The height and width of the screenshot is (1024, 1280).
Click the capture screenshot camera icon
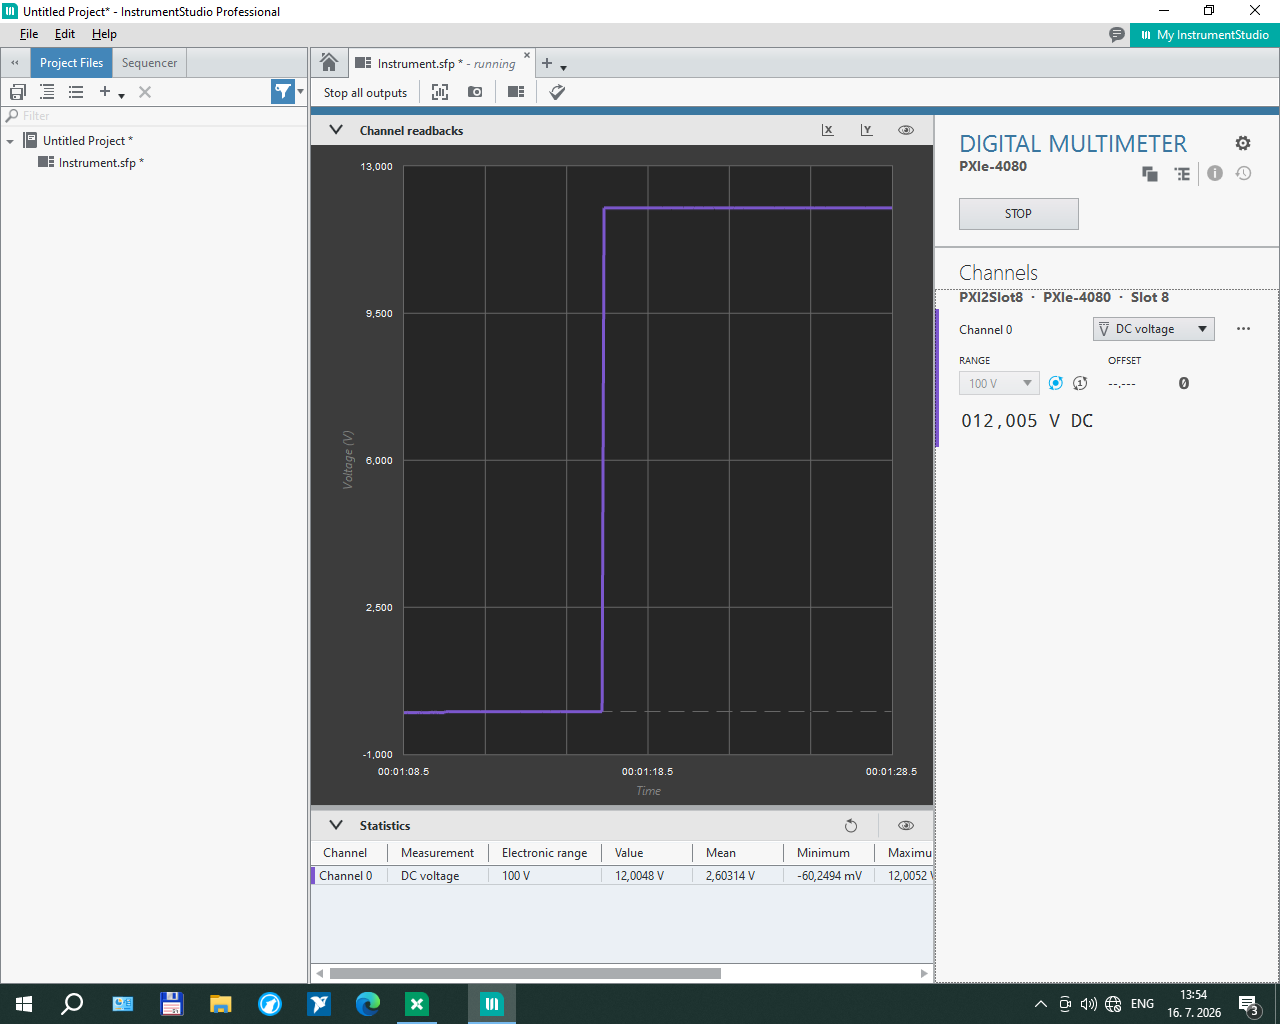pos(475,92)
